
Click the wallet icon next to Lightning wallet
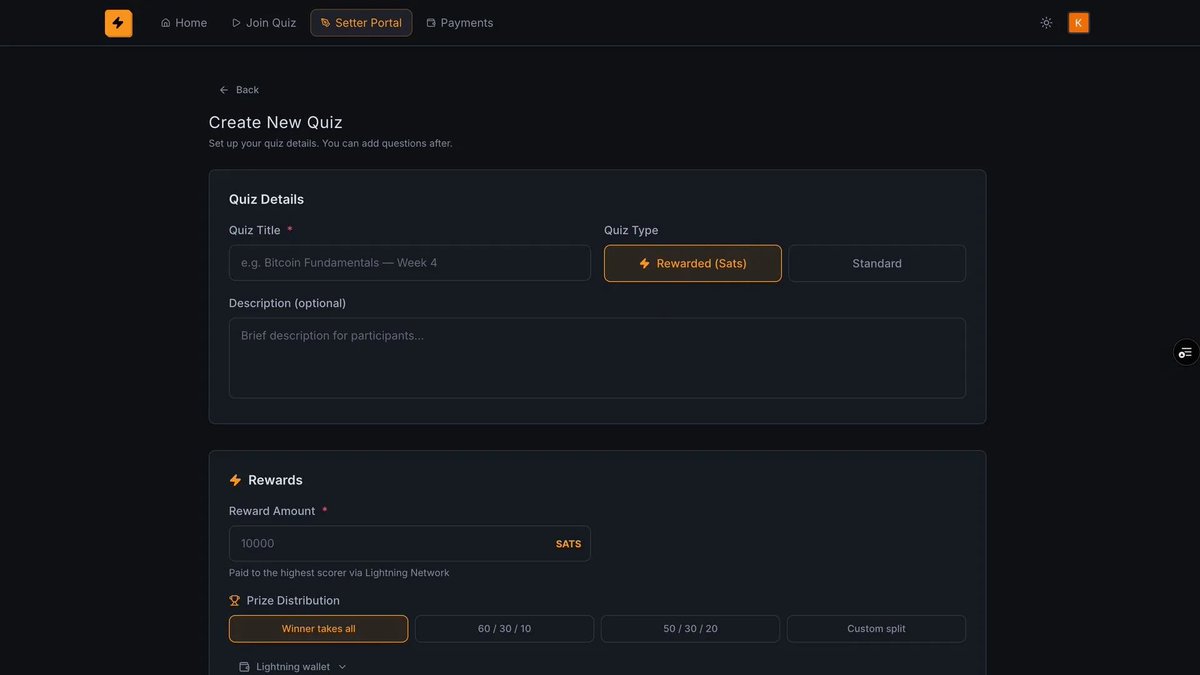coord(244,667)
